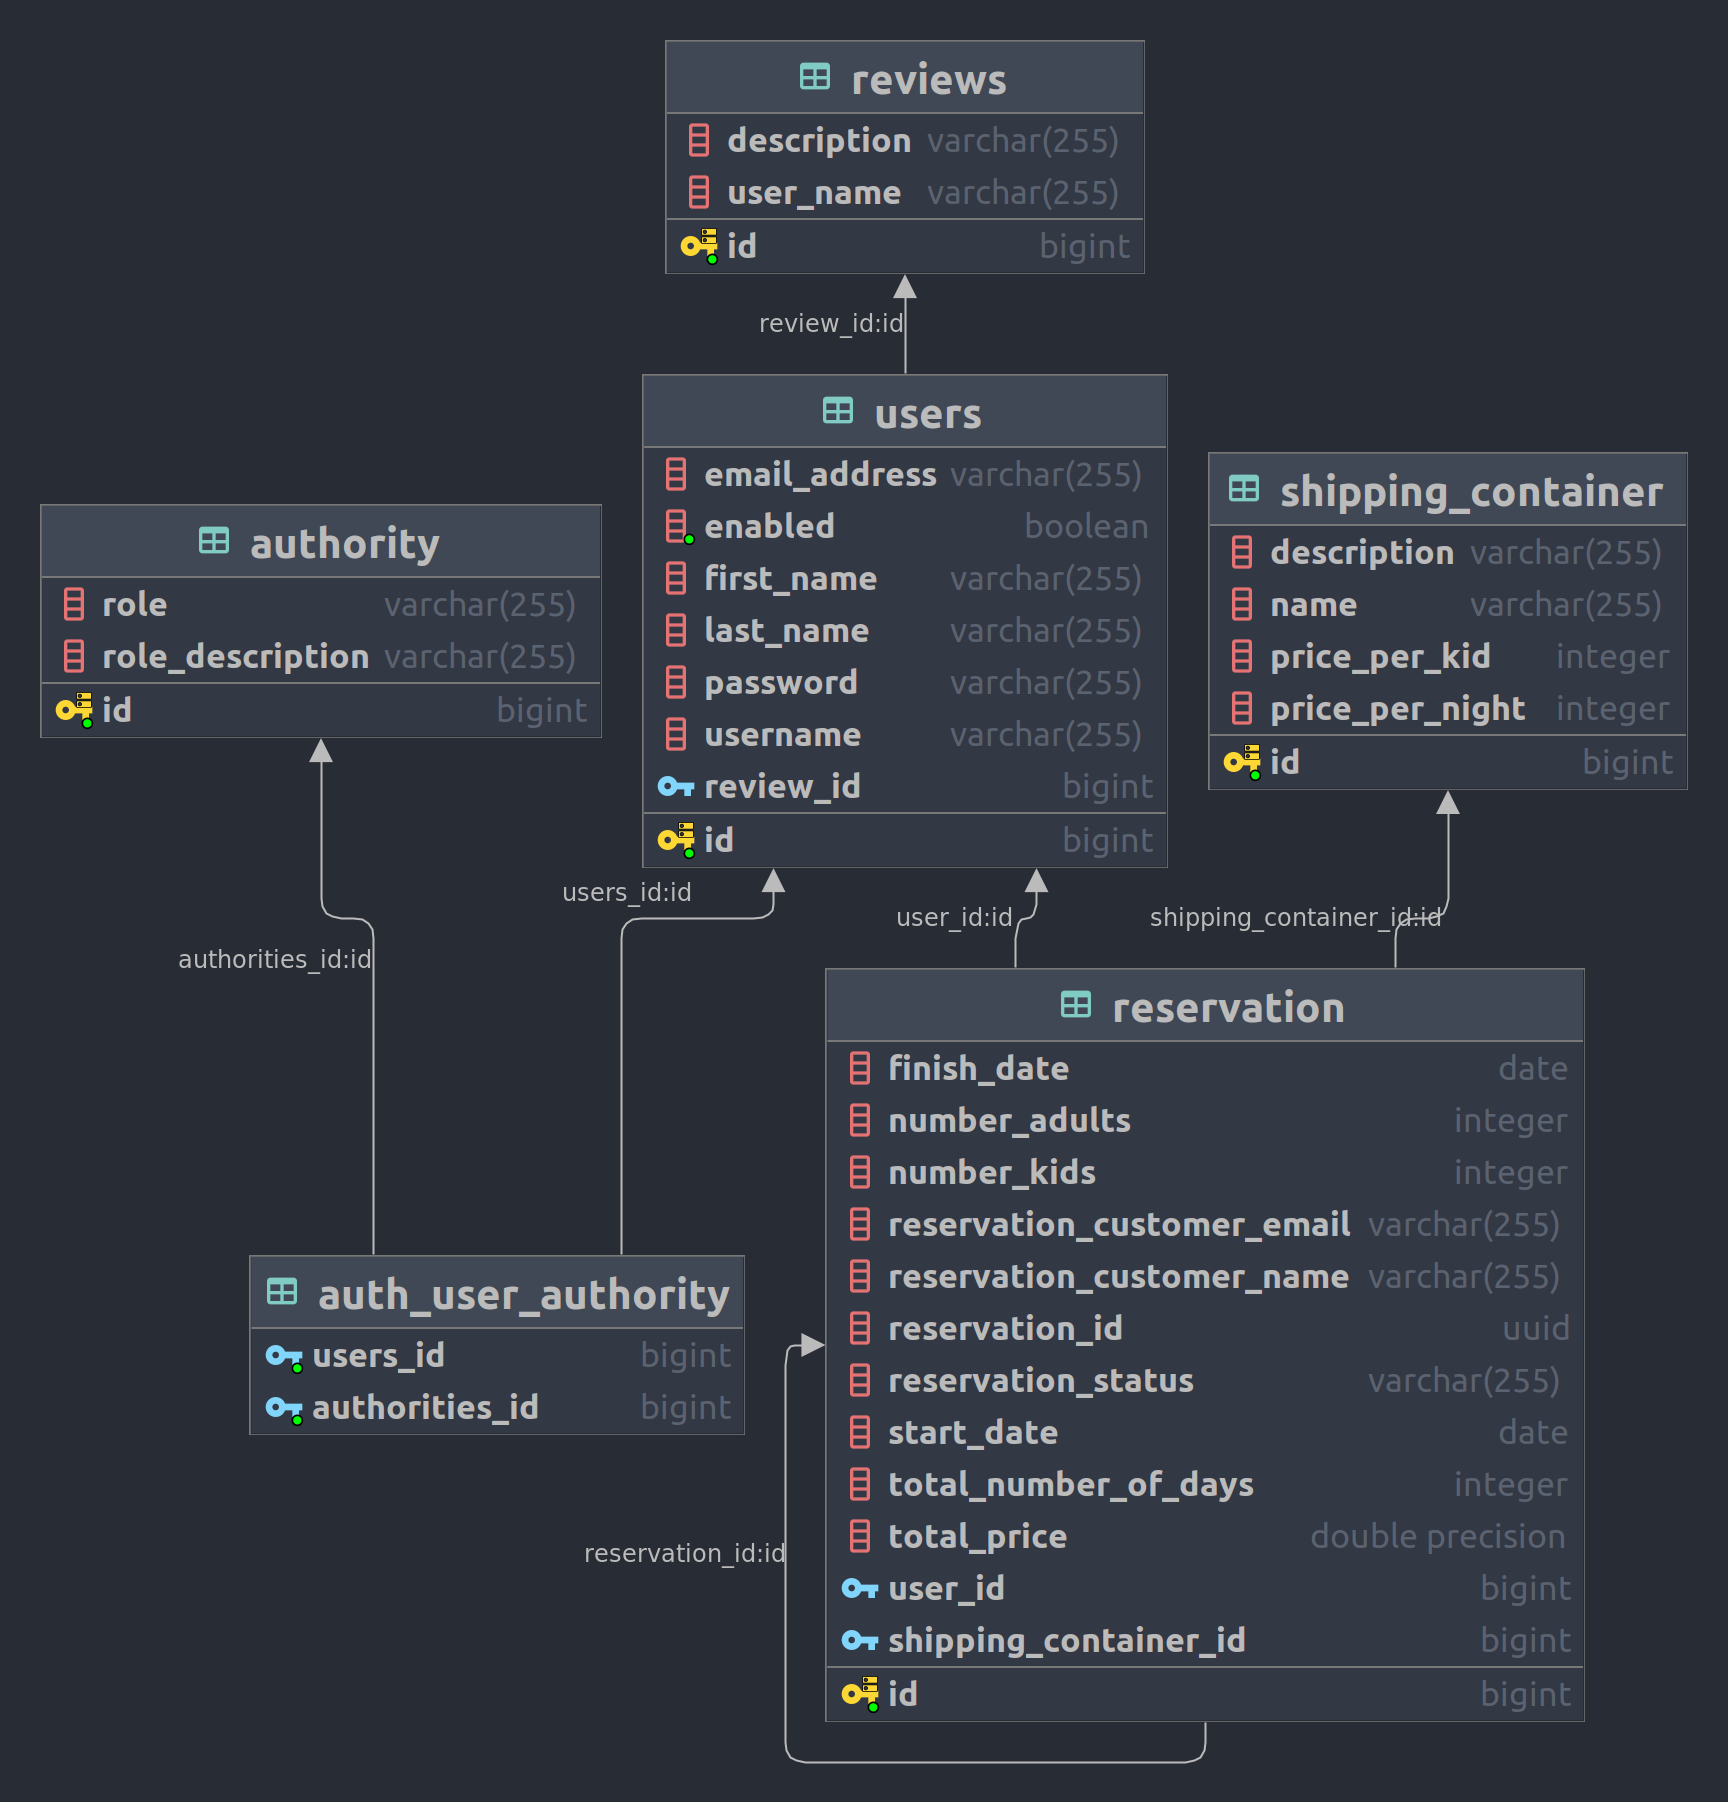Select reservation id primary key icon
The image size is (1728, 1802).
pos(860,1694)
